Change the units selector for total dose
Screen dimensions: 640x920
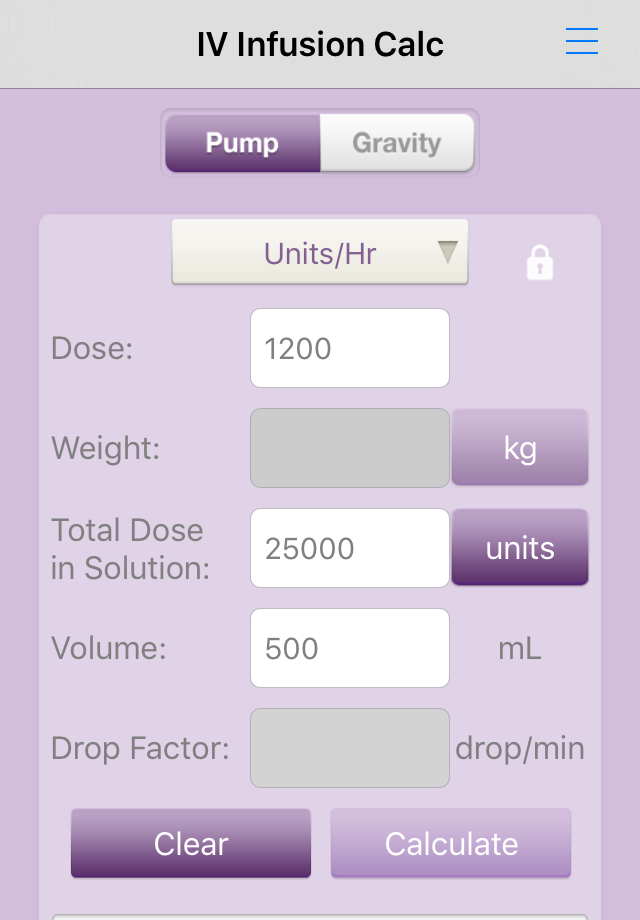coord(520,547)
